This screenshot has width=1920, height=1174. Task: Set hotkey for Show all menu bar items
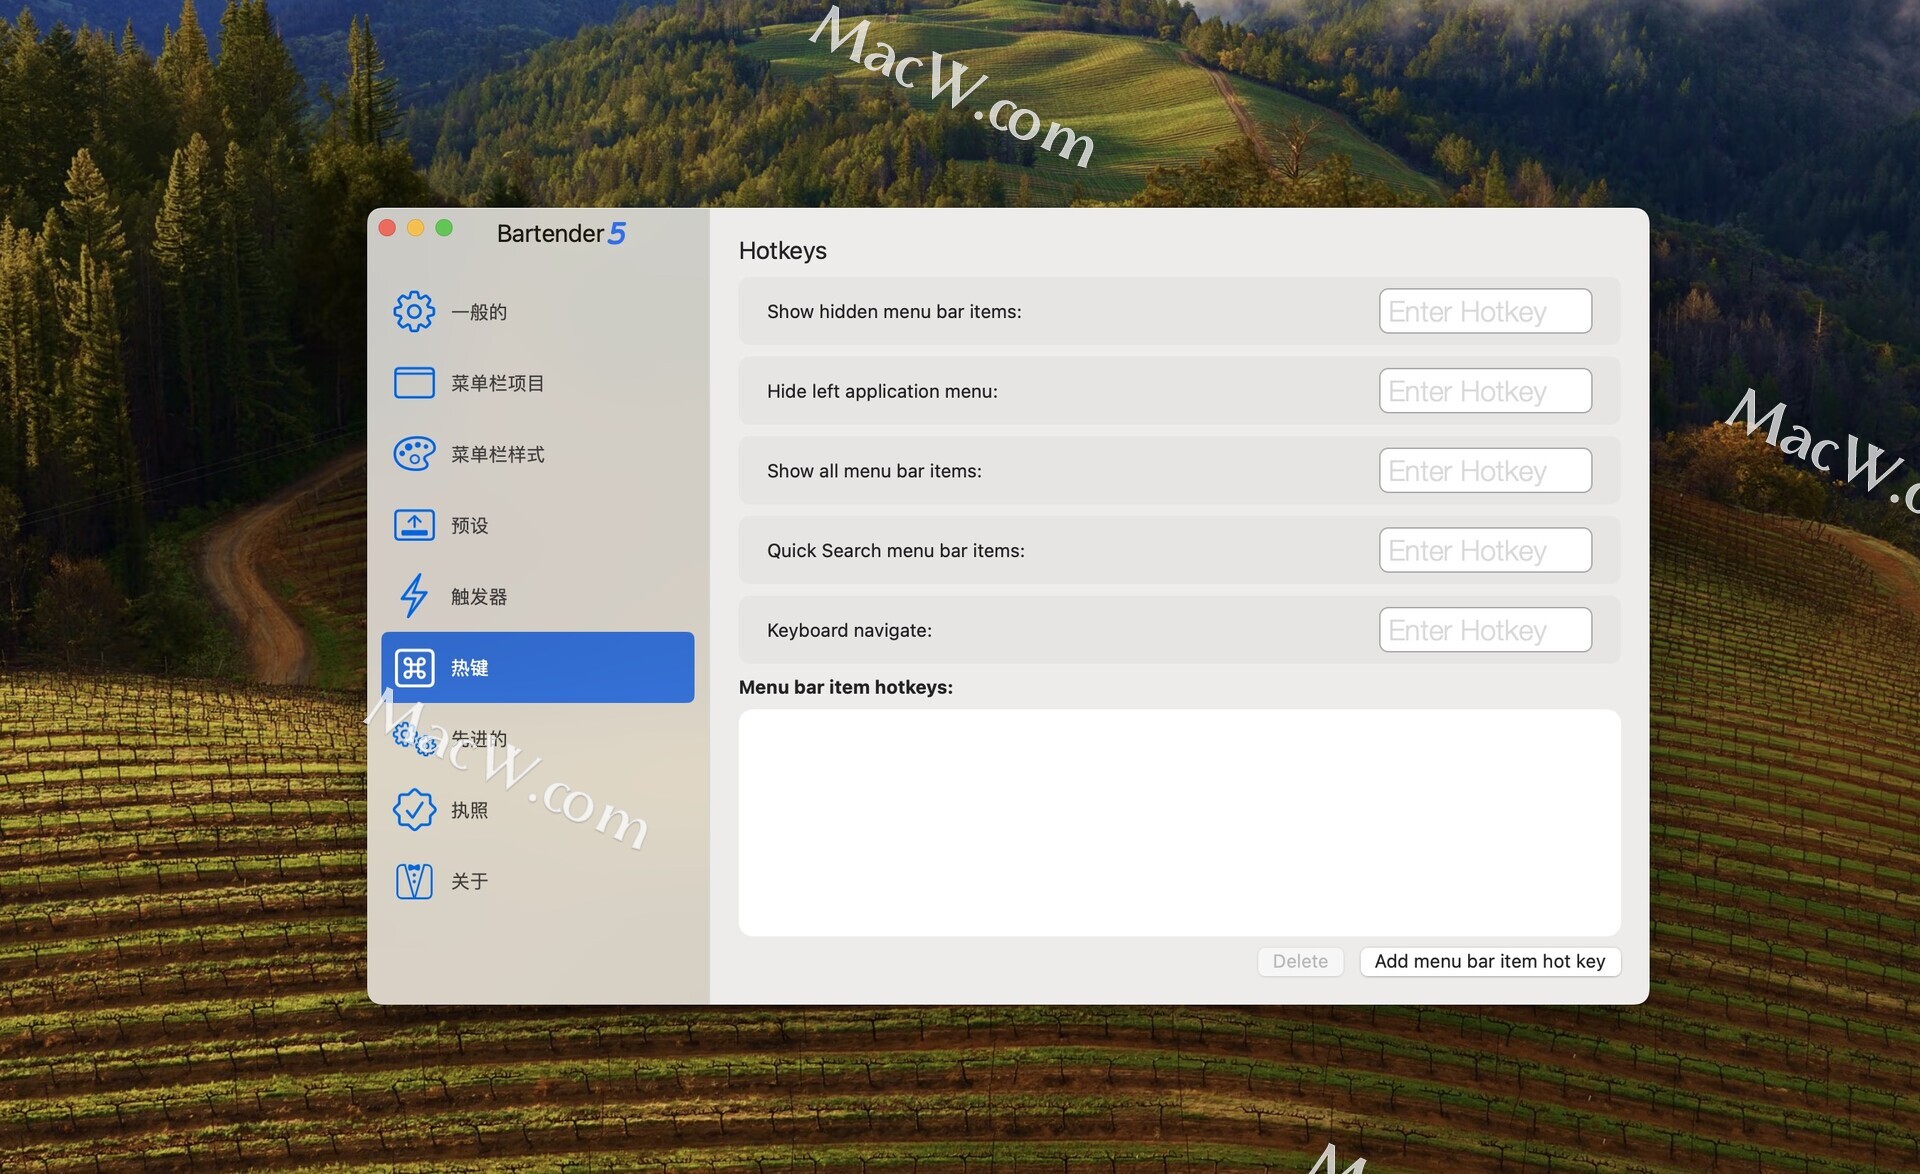(x=1485, y=470)
